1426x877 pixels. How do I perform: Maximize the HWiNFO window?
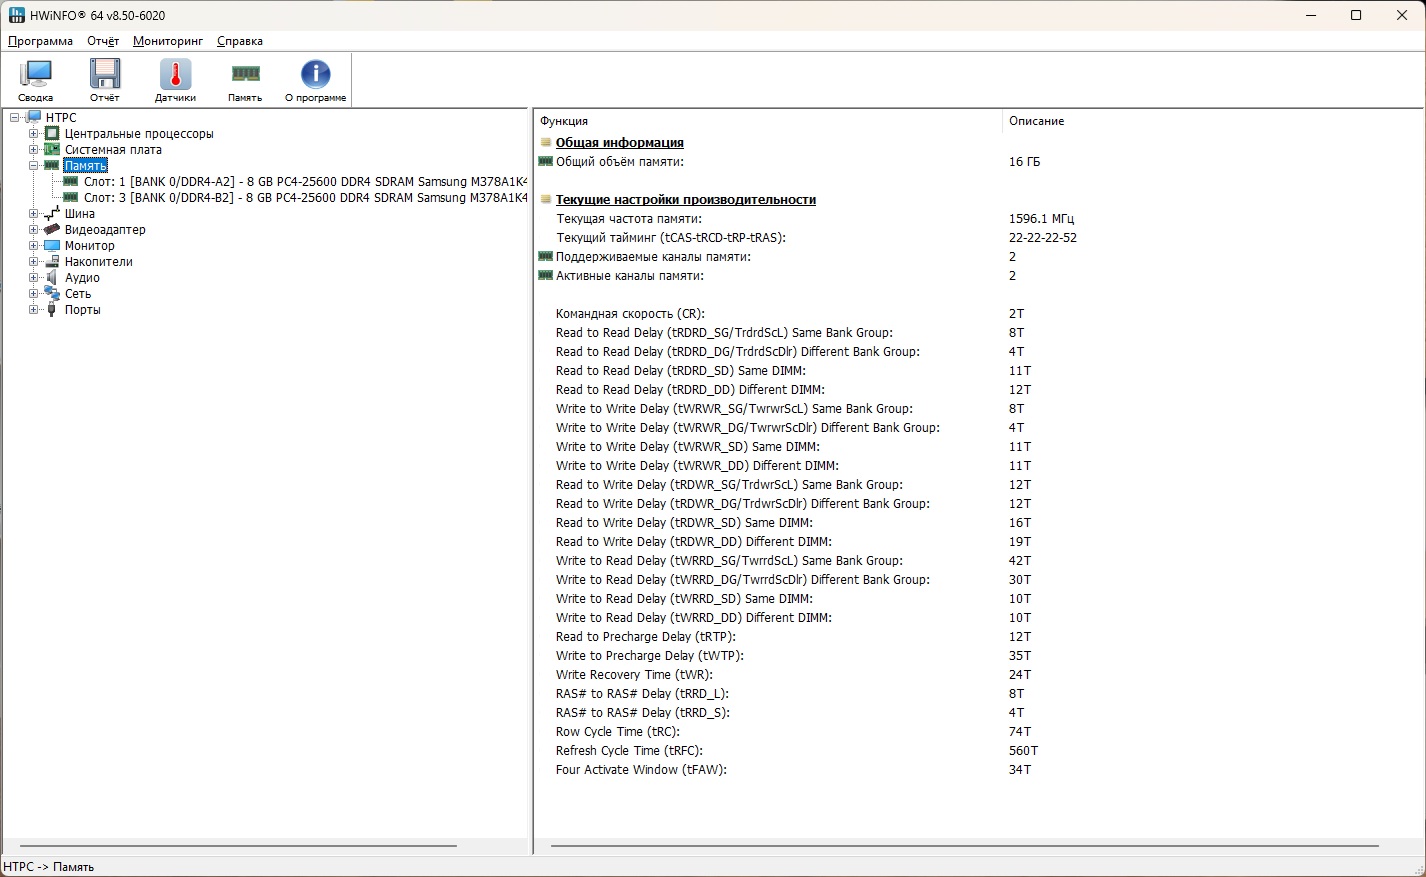click(x=1356, y=15)
